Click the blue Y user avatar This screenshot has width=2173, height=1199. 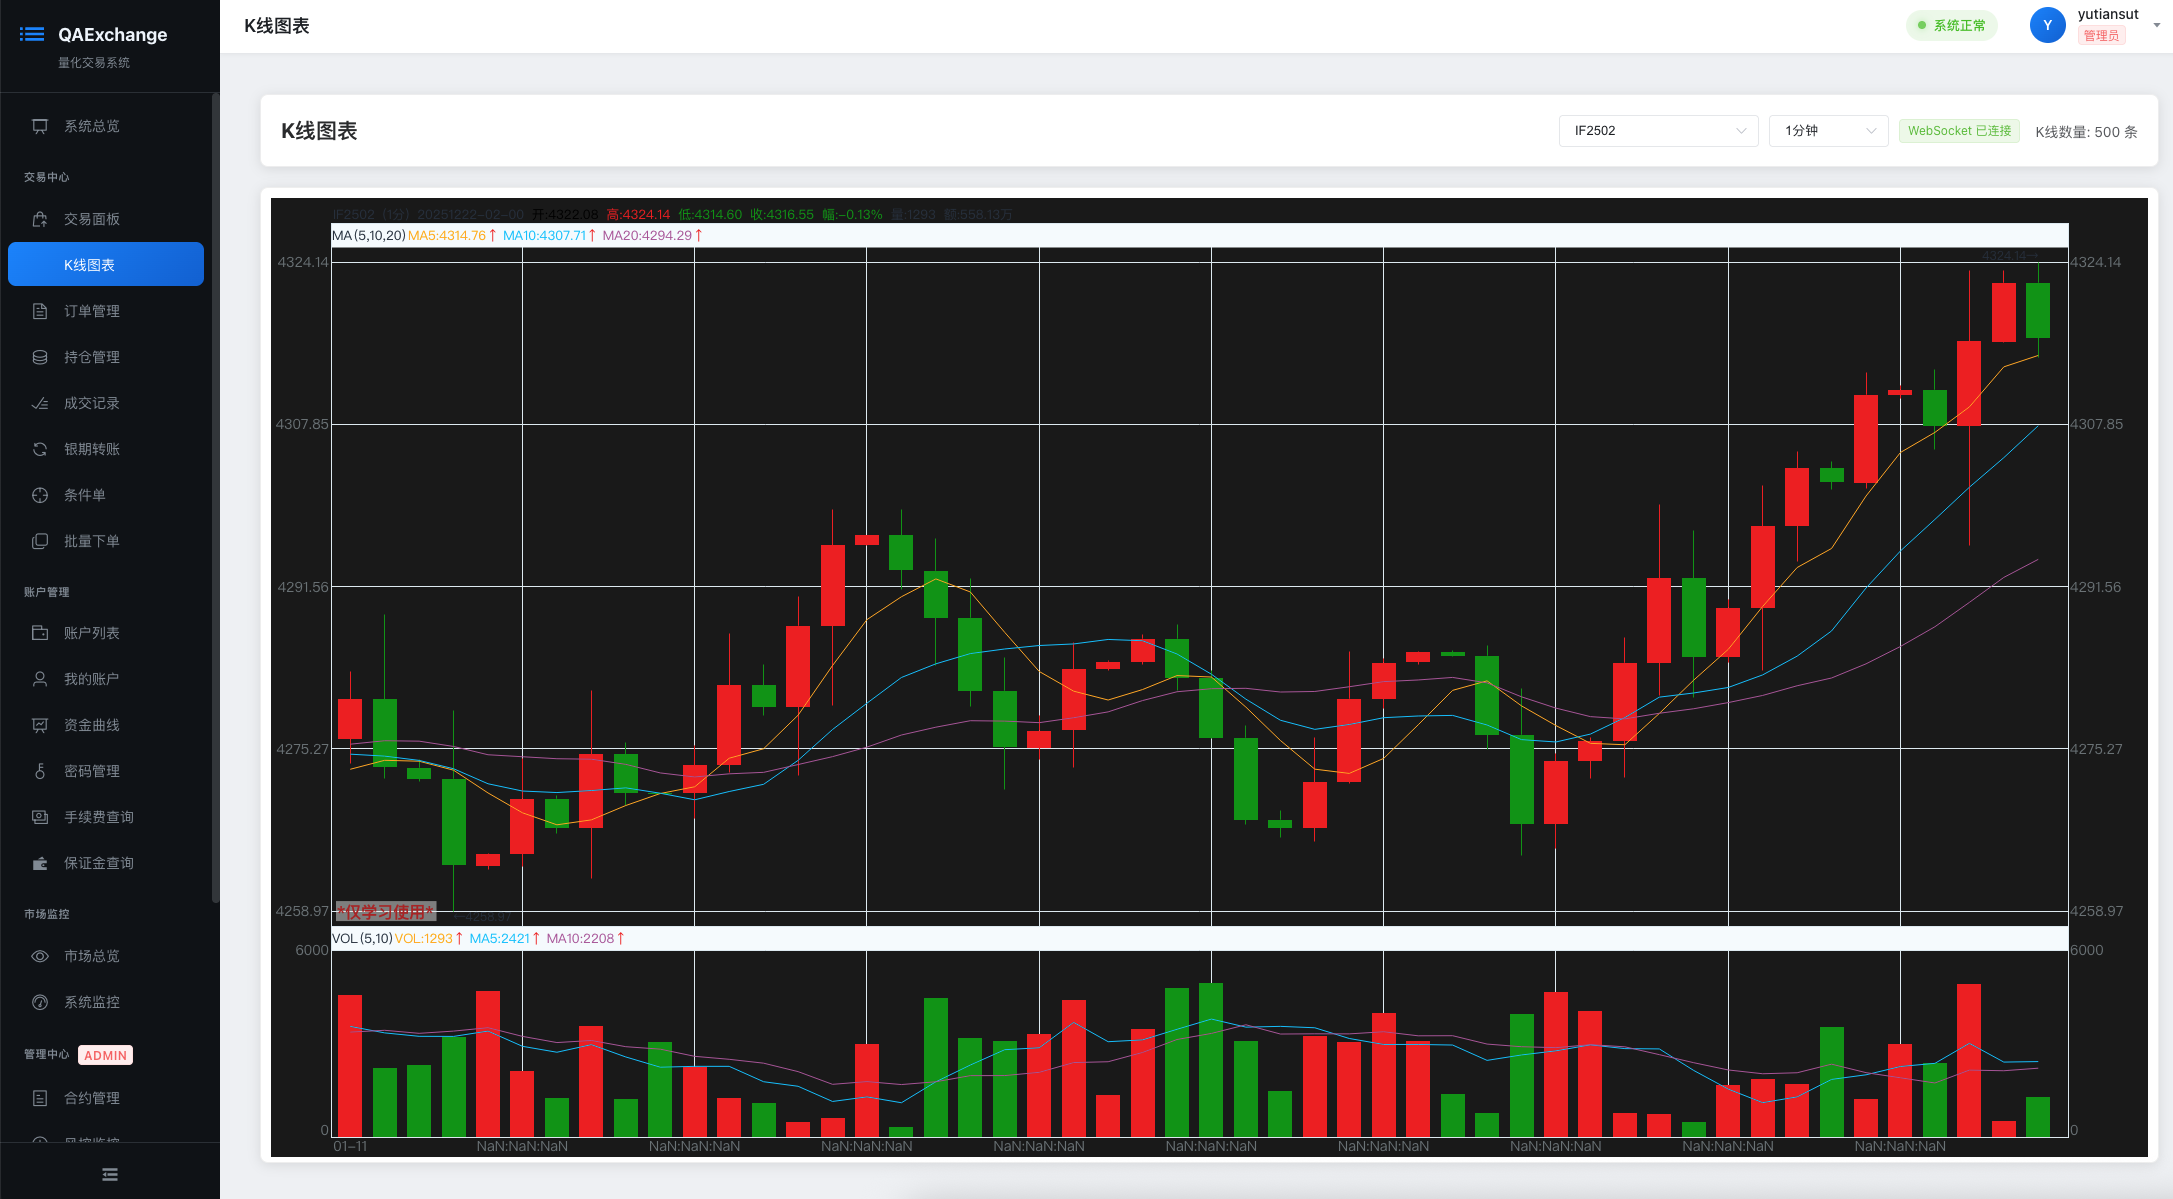(x=2047, y=25)
